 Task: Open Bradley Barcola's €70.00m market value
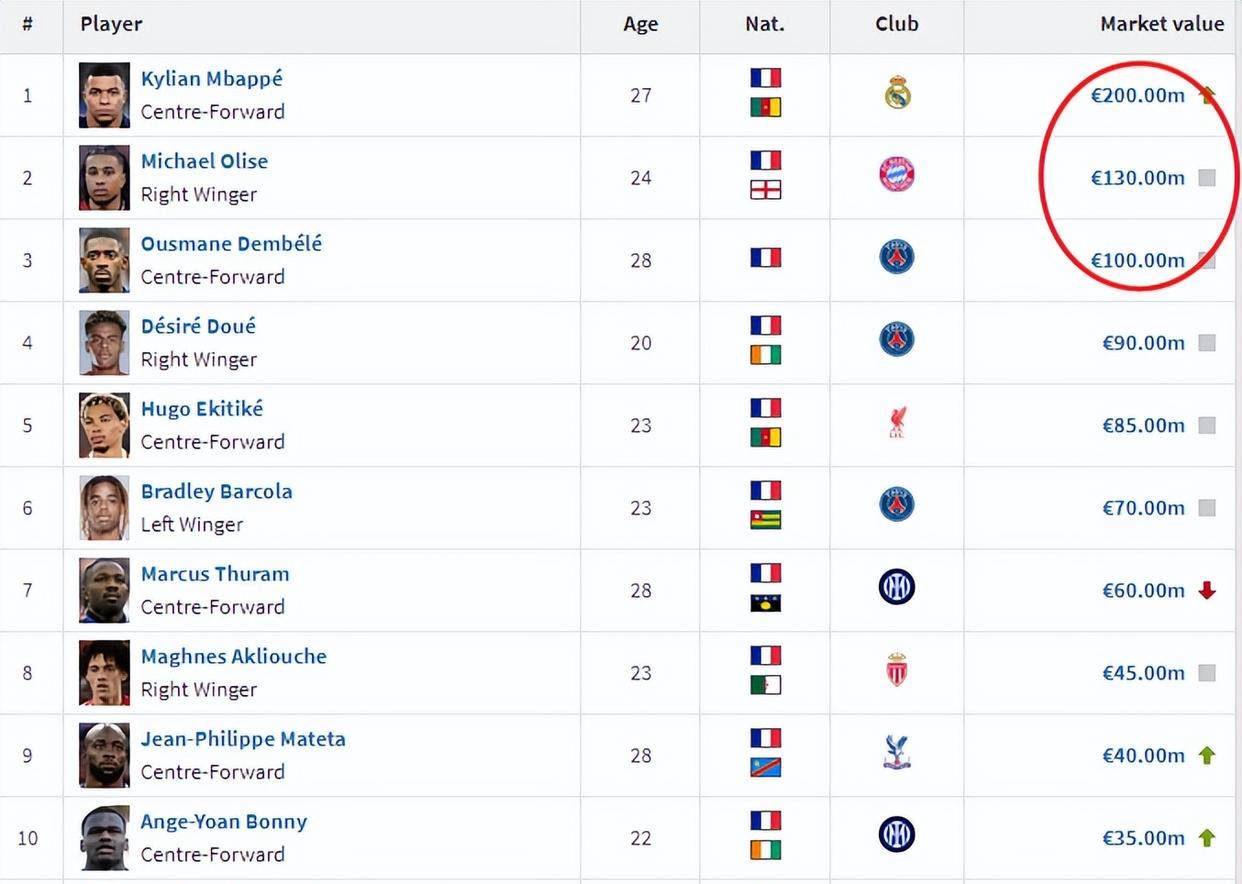1143,508
